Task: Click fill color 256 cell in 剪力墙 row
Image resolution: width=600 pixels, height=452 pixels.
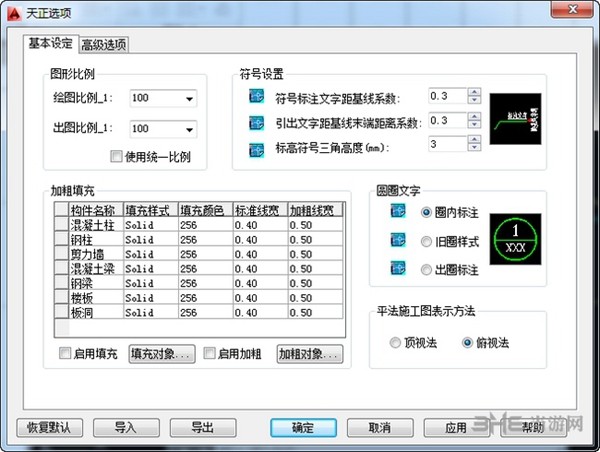Action: pos(205,254)
